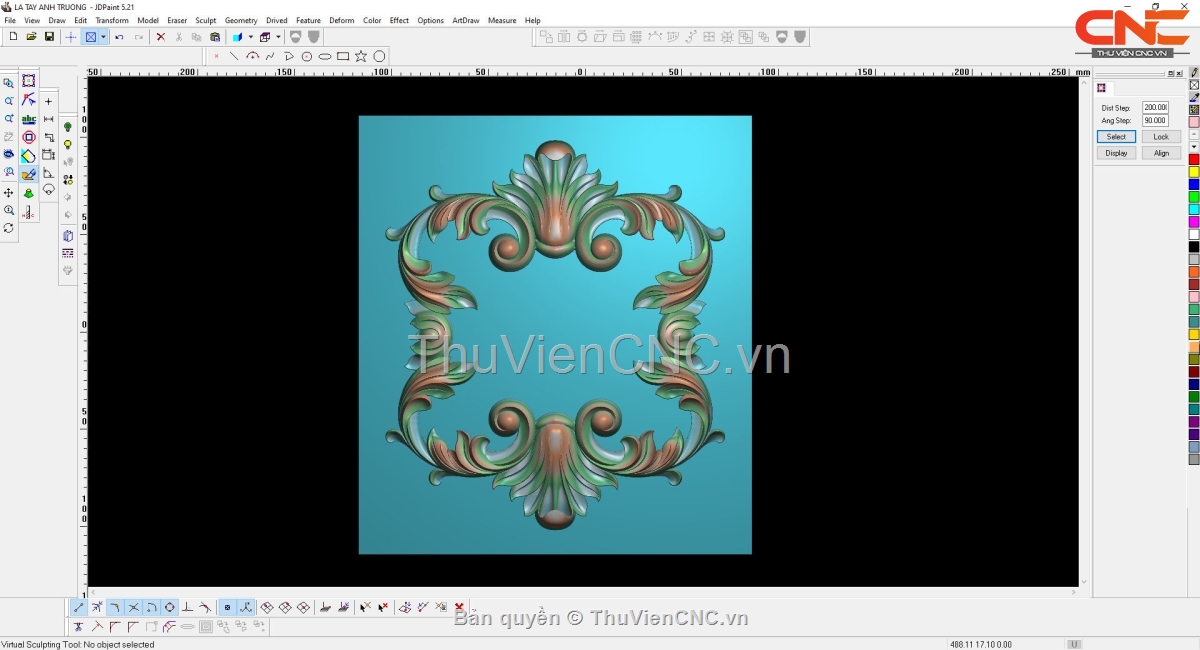The height and width of the screenshot is (650, 1200).
Task: Open the blue cube view dropdown arrow
Action: pyautogui.click(x=250, y=37)
